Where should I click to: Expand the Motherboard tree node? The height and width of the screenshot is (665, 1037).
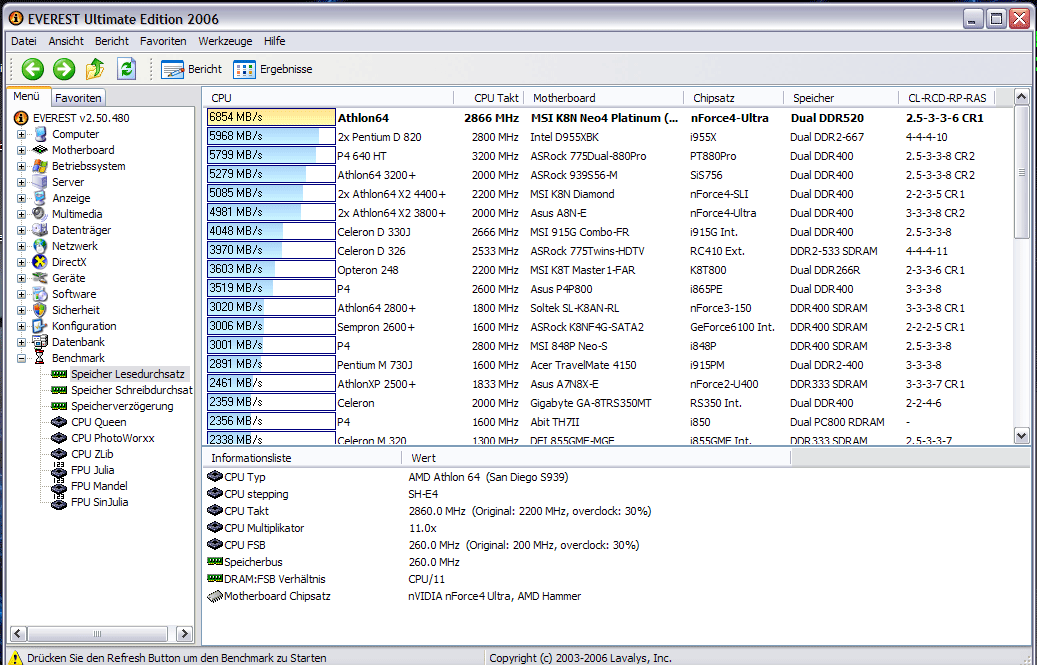21,150
